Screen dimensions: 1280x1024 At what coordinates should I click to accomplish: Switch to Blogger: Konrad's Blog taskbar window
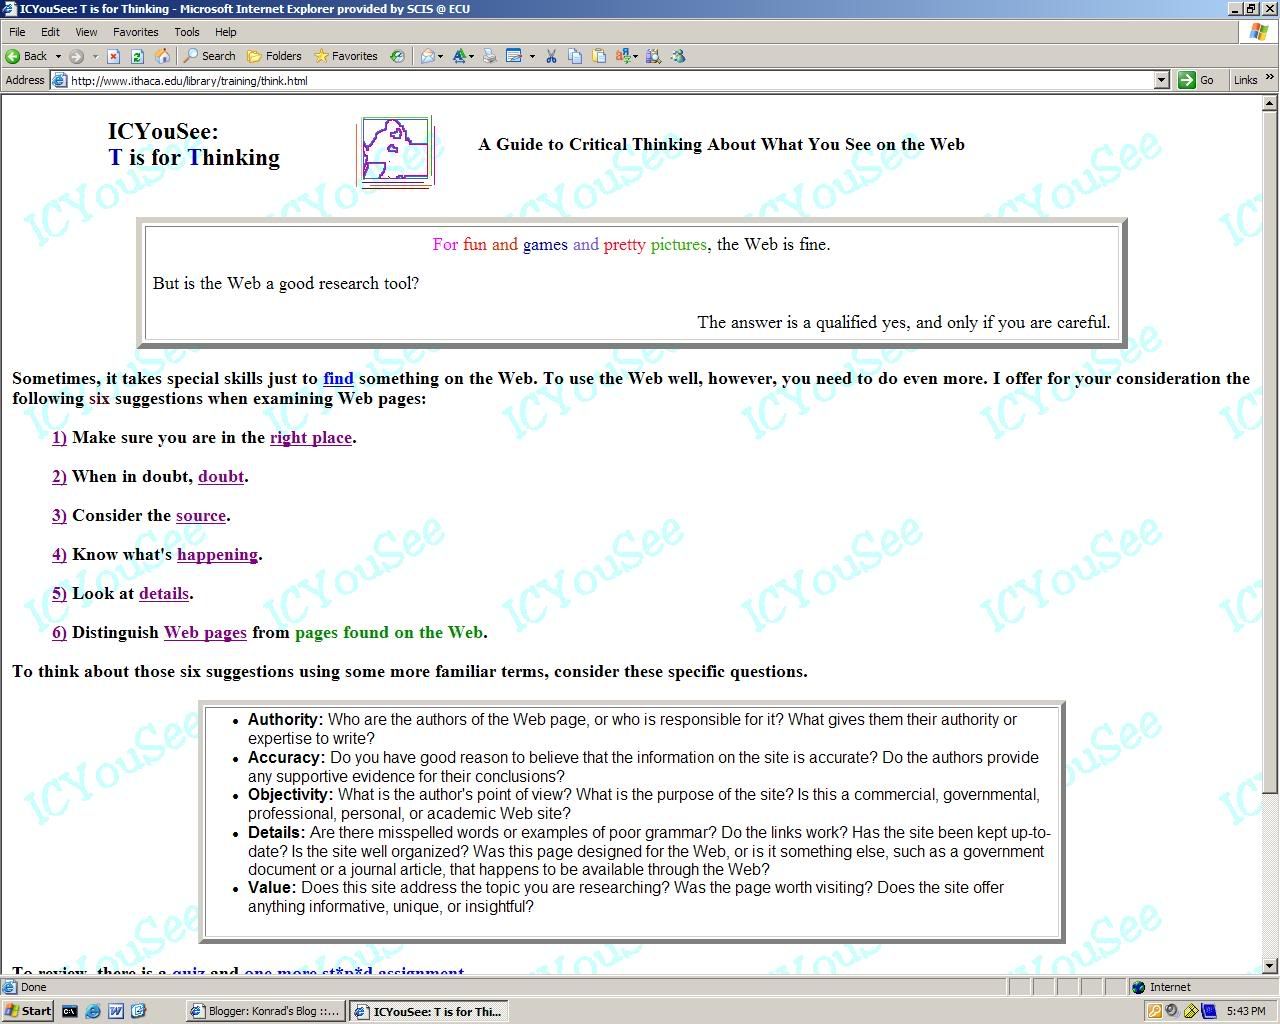265,1011
